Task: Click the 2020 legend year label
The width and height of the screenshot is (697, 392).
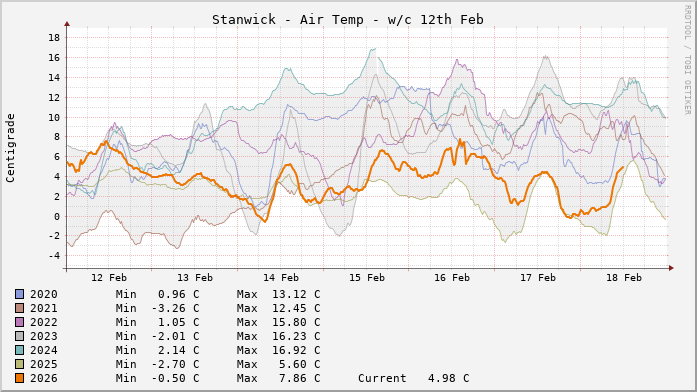Action: (x=44, y=294)
